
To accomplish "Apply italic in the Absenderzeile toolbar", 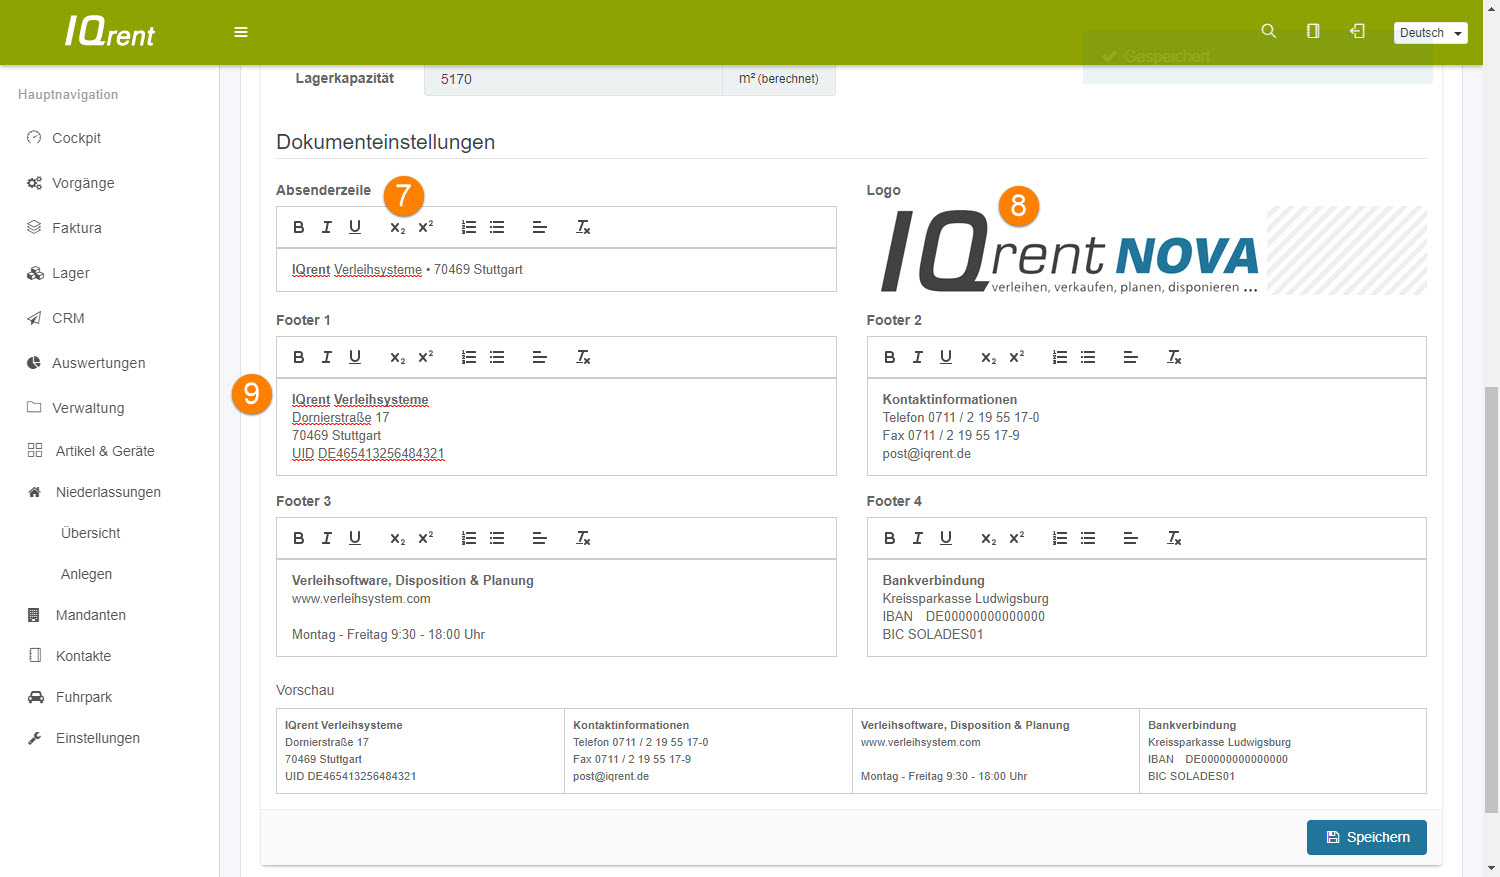I will point(326,227).
